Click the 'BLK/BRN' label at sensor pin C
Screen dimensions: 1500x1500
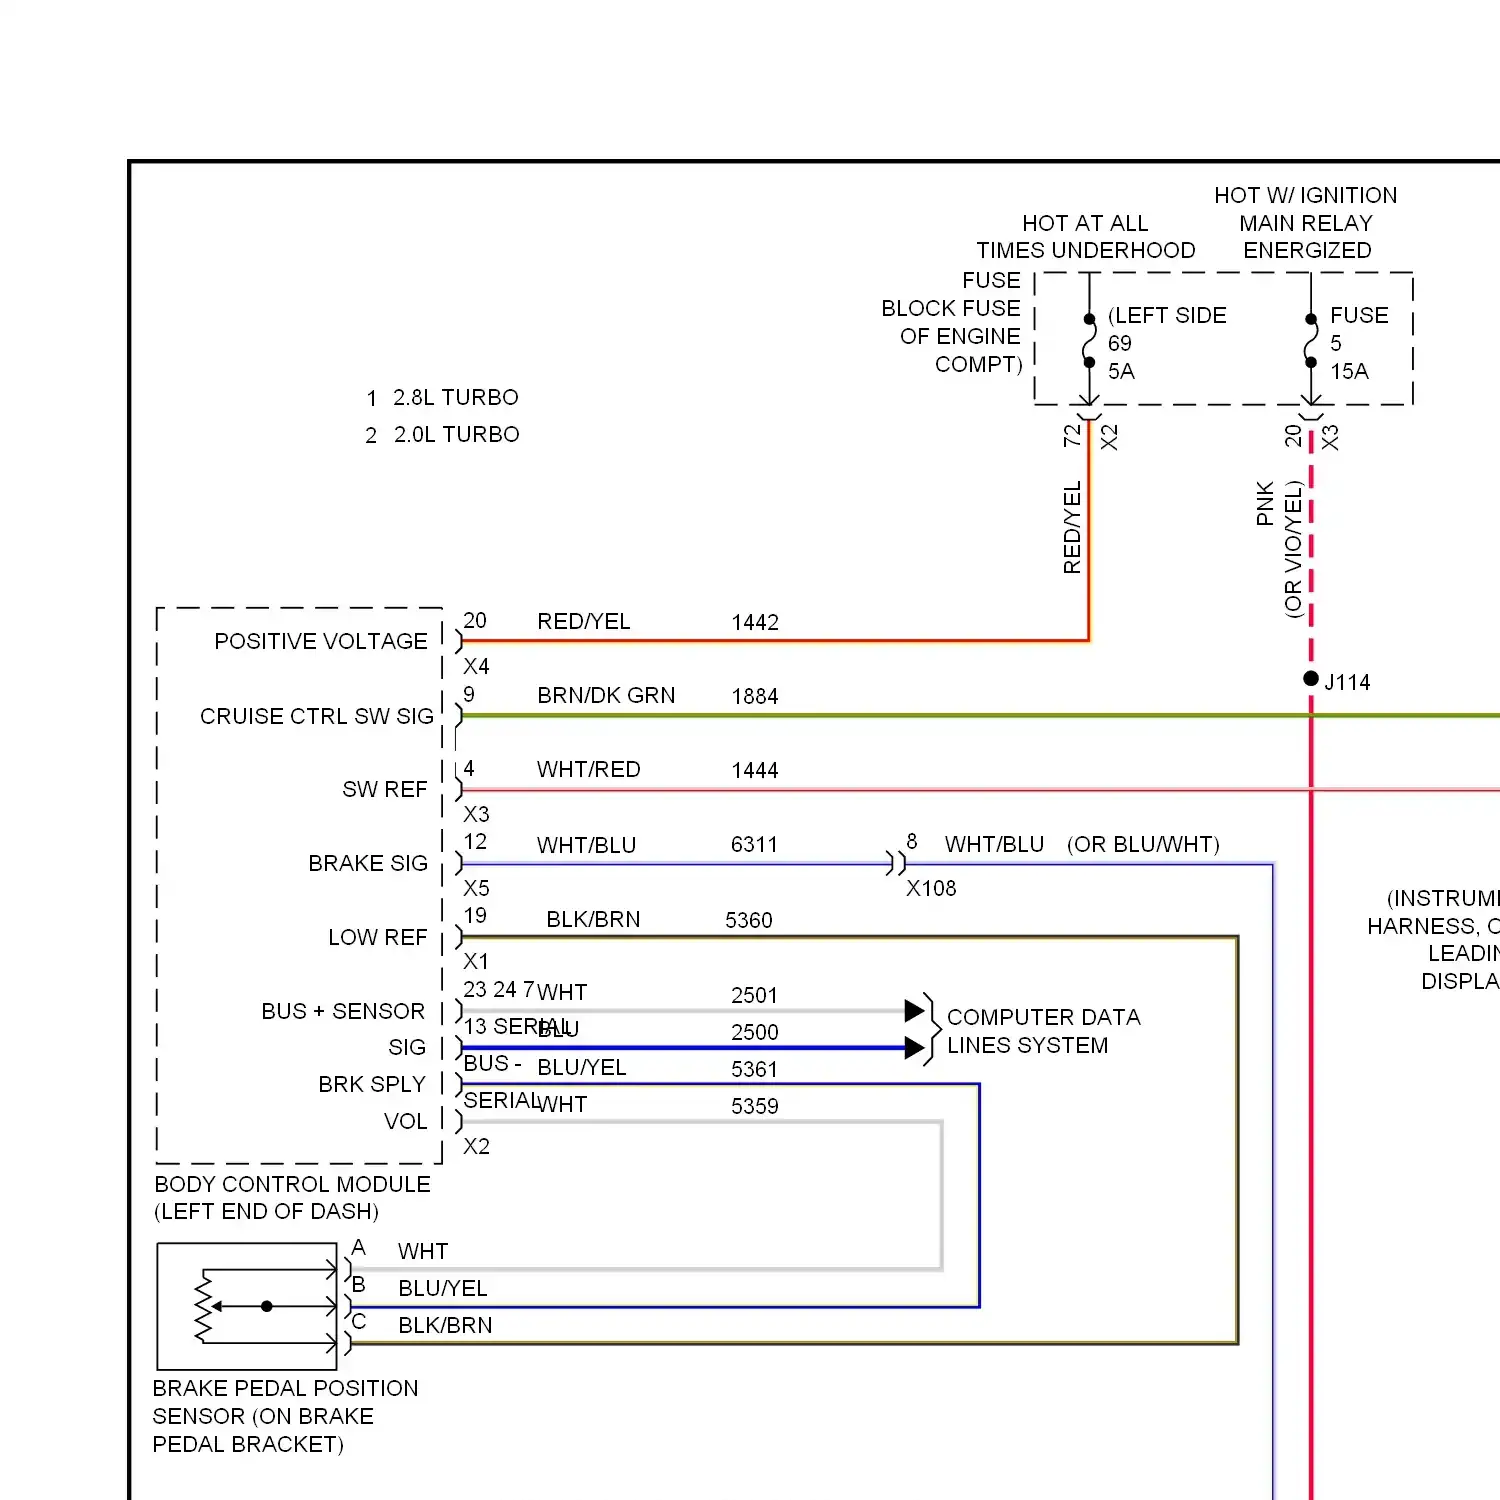point(445,1325)
